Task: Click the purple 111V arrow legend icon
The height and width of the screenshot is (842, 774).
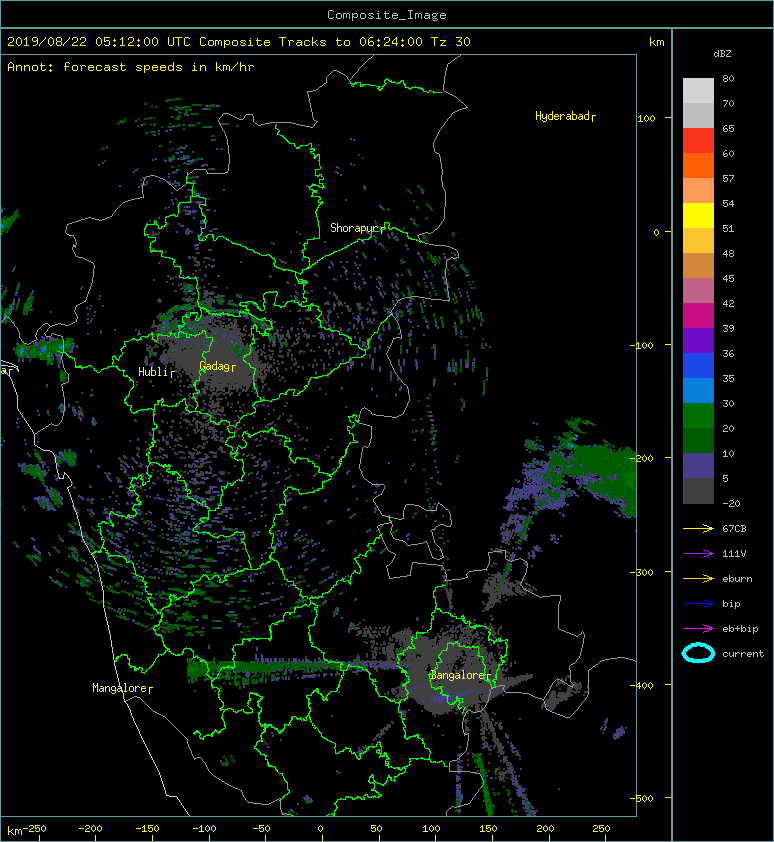Action: [698, 554]
